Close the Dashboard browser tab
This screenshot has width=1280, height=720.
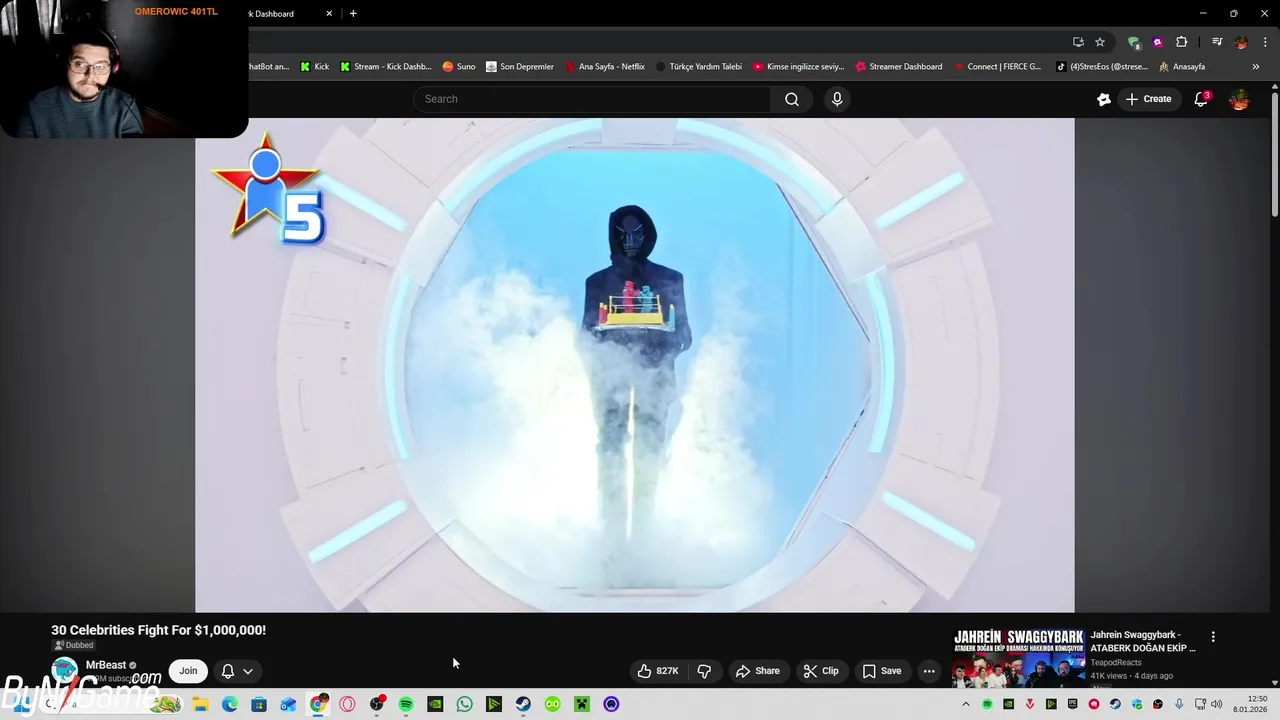tap(329, 14)
